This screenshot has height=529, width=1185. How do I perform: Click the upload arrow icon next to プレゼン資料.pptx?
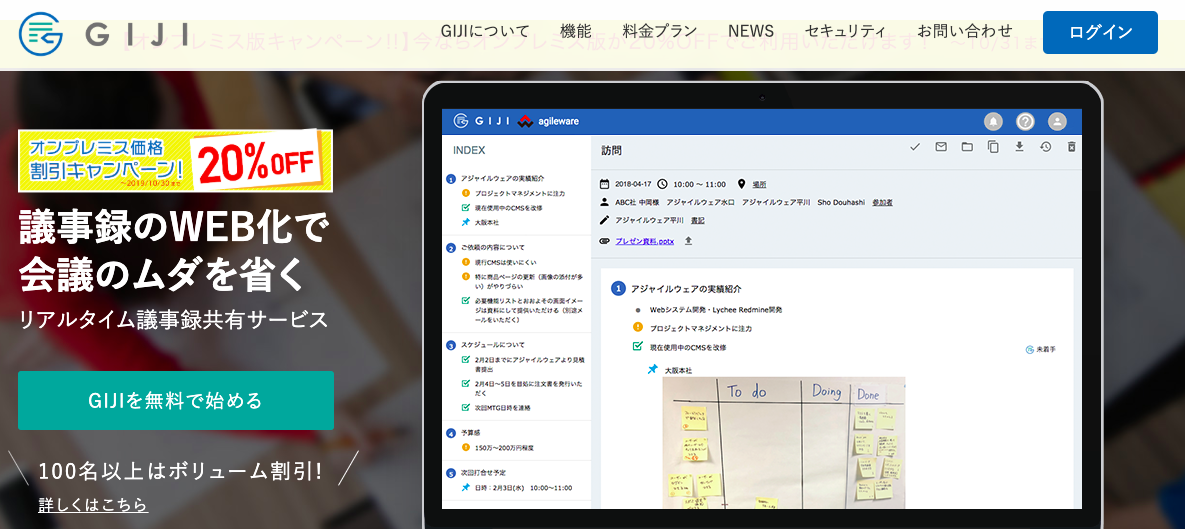[x=688, y=241]
